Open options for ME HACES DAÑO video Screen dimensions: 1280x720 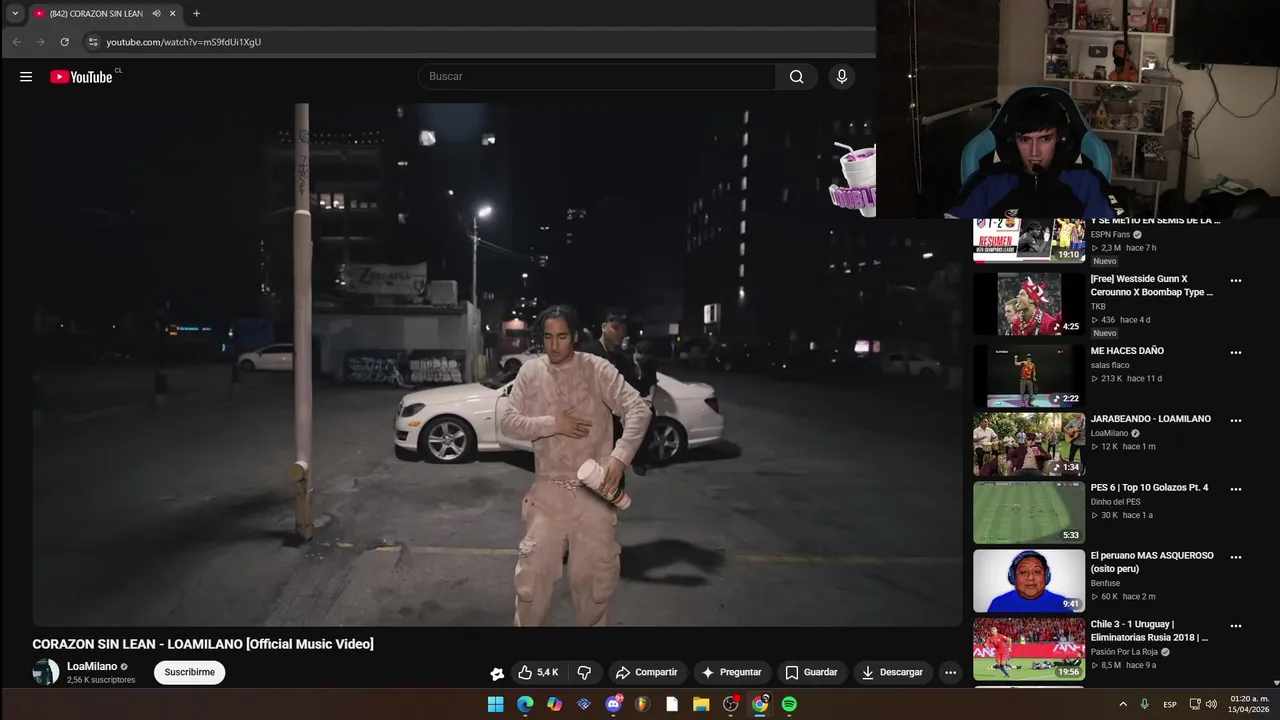tap(1236, 352)
